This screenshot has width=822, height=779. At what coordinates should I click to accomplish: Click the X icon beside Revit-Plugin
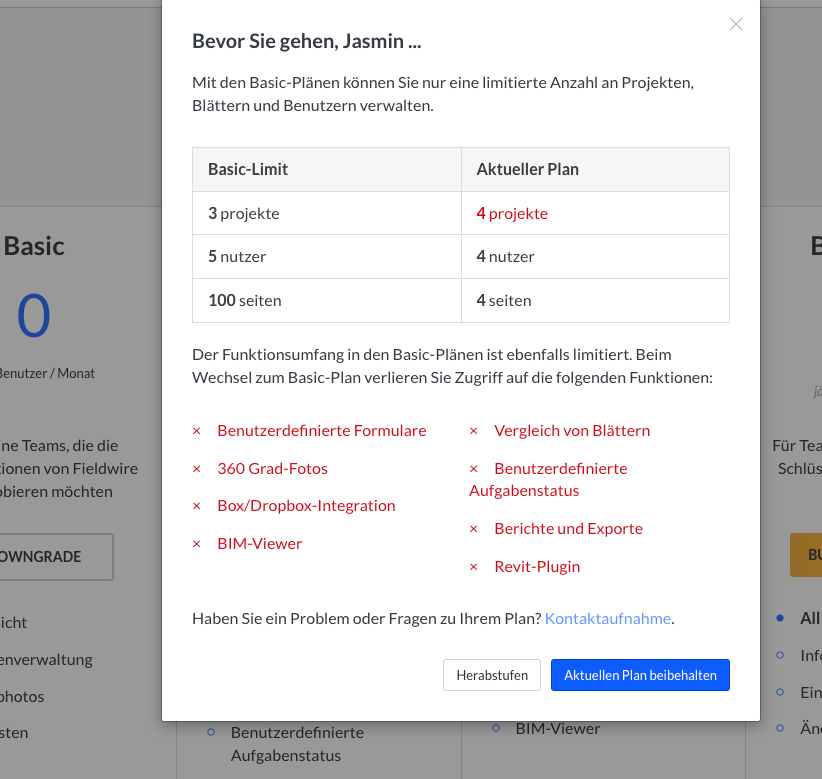[474, 567]
